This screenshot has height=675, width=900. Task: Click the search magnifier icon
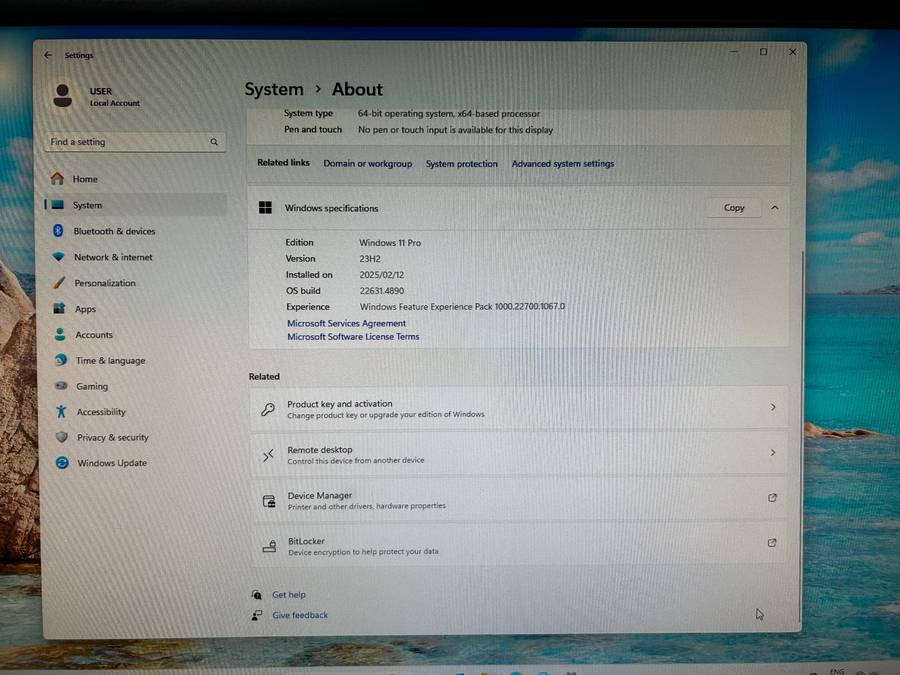click(x=214, y=143)
